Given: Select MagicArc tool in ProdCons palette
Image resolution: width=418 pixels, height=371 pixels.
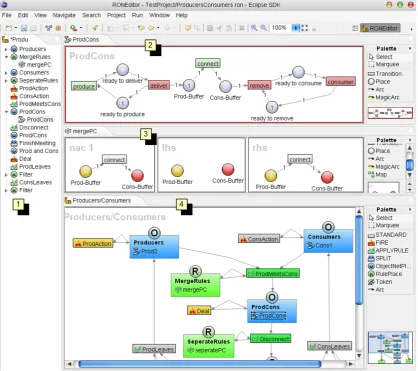Looking at the screenshot, I should 383,97.
